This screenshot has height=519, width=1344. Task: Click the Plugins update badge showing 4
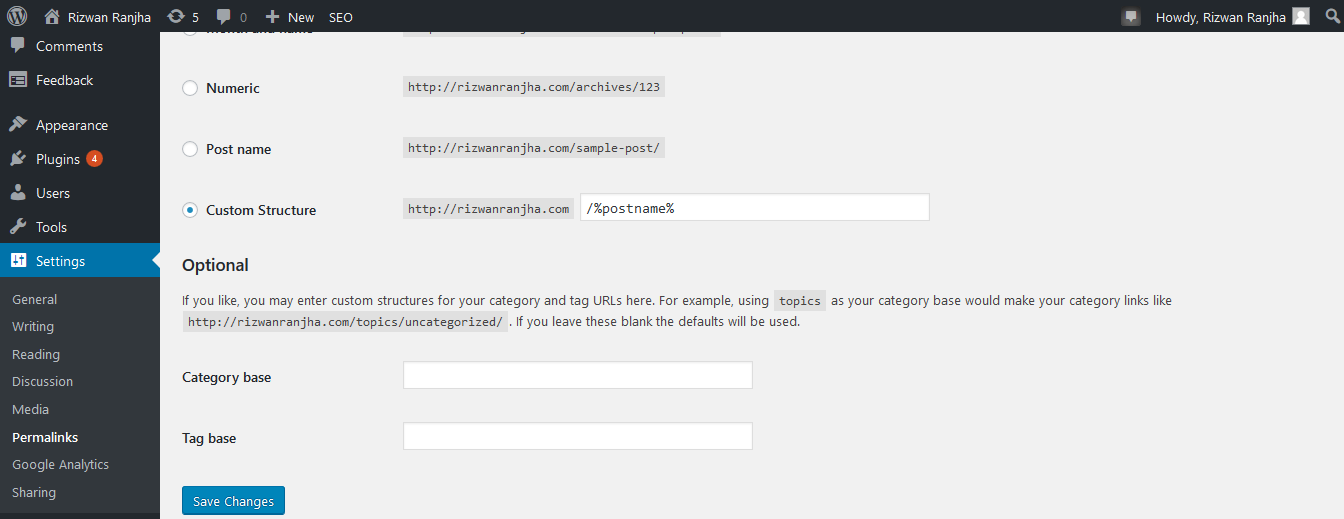tap(94, 159)
